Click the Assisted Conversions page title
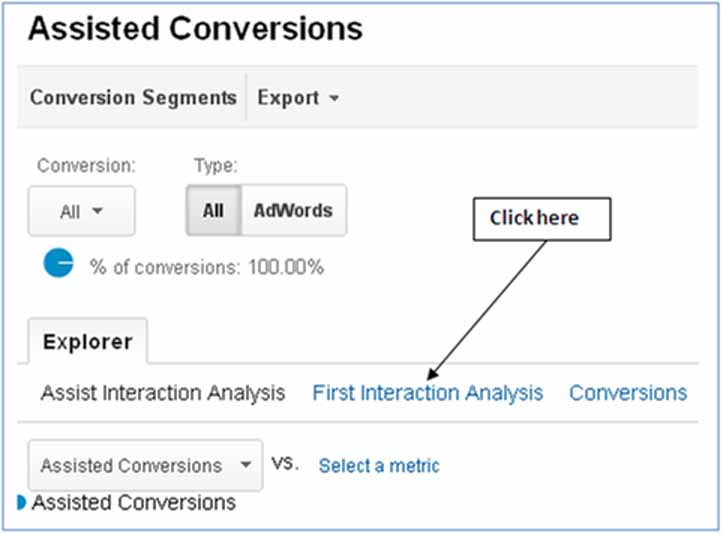 pyautogui.click(x=196, y=29)
